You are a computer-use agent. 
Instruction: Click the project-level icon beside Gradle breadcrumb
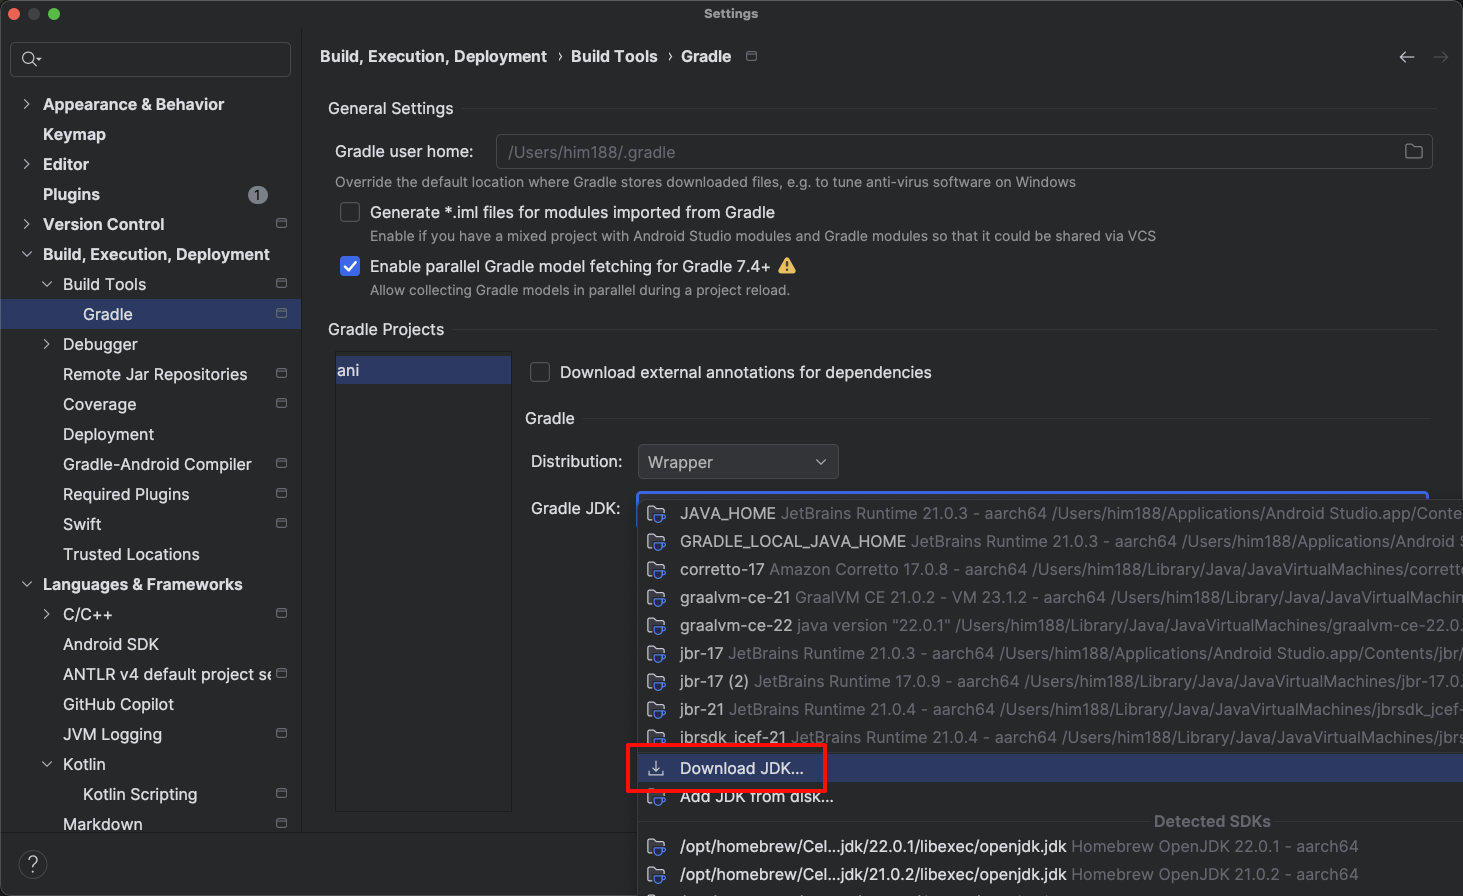point(752,56)
